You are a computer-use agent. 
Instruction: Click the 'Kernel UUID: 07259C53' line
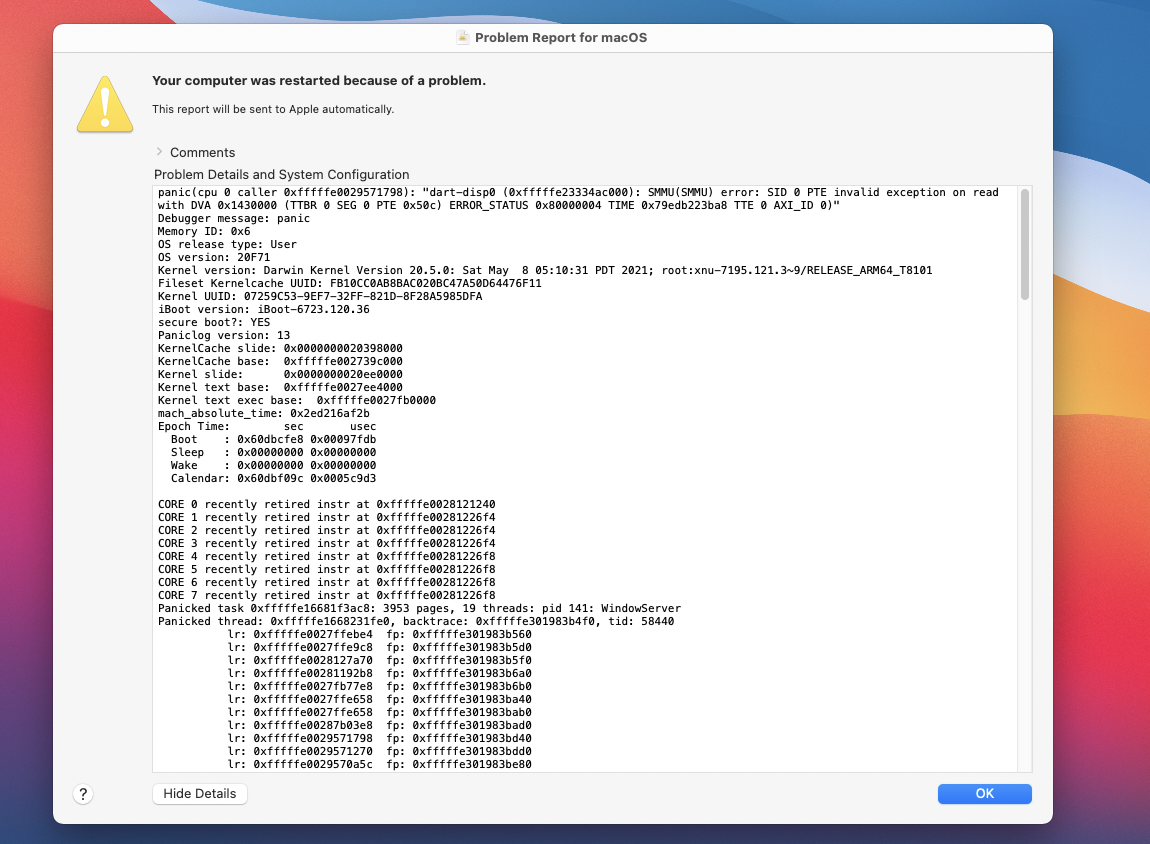pyautogui.click(x=320, y=296)
